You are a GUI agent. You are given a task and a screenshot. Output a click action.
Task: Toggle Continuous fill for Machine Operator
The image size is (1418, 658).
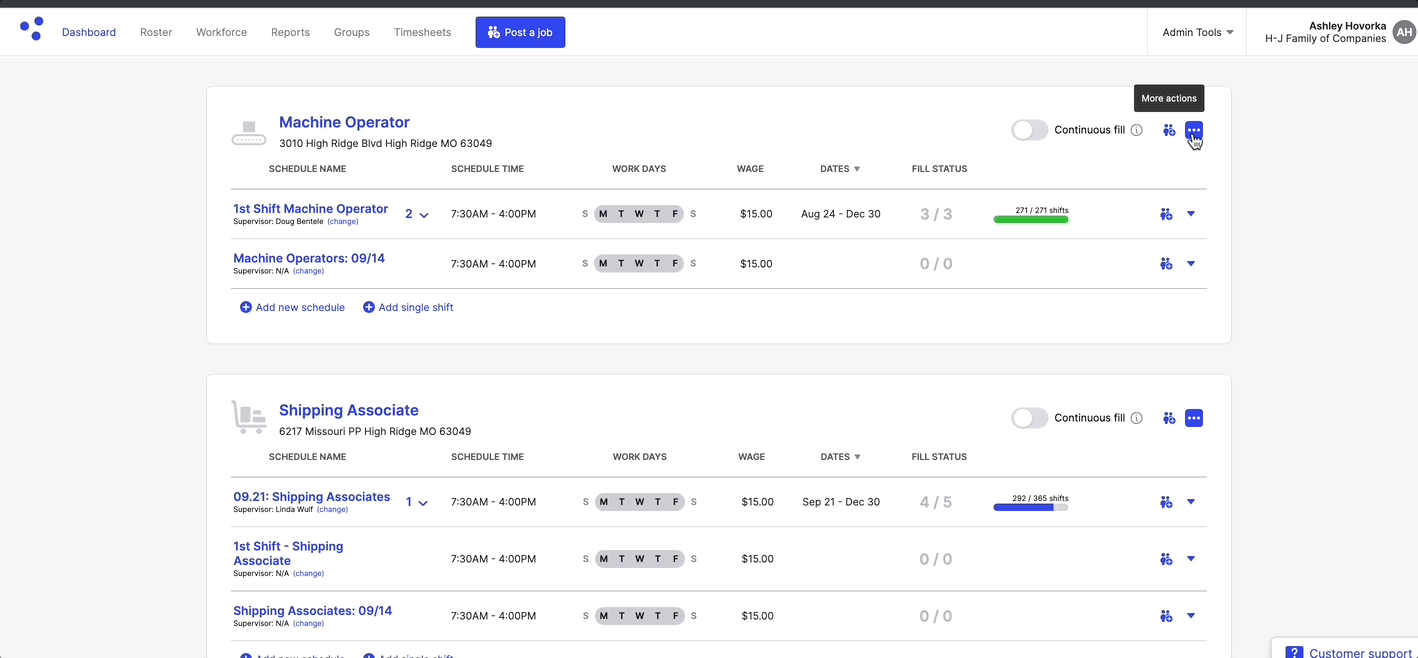coord(1029,130)
